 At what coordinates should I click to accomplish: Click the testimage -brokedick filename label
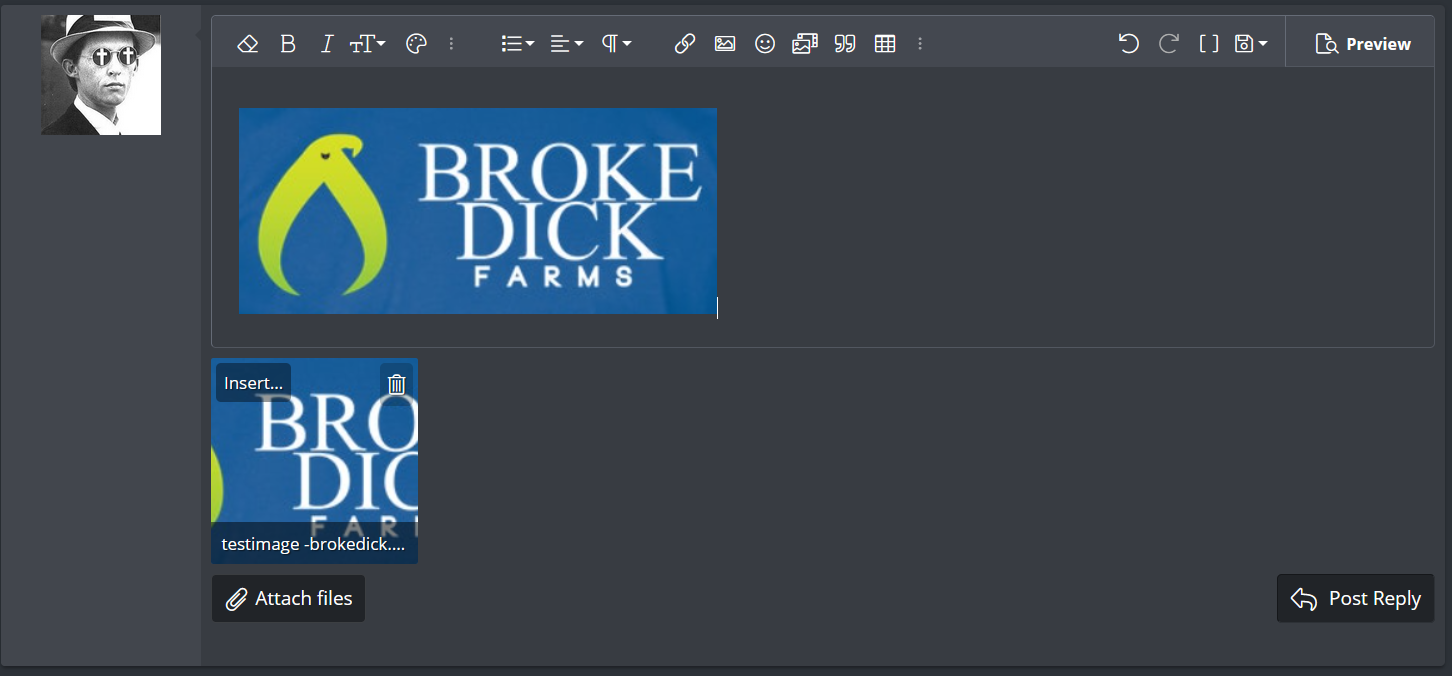314,545
